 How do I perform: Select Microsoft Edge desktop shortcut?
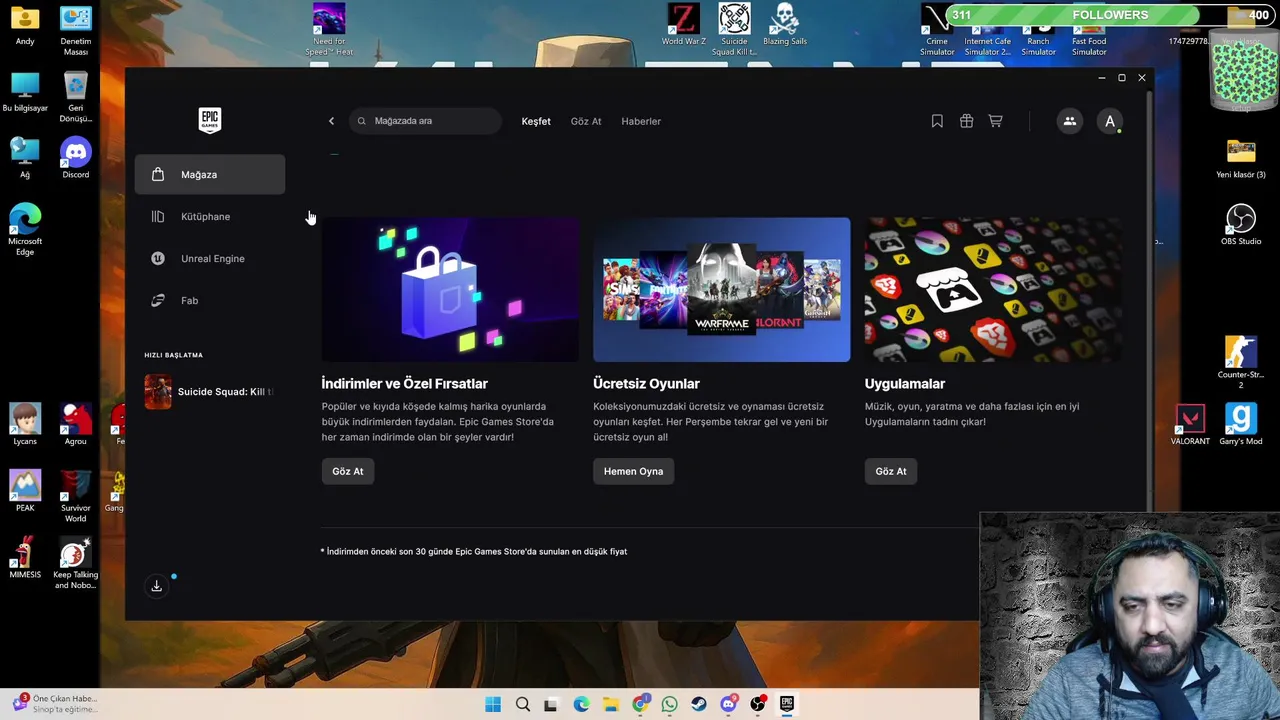[x=25, y=230]
